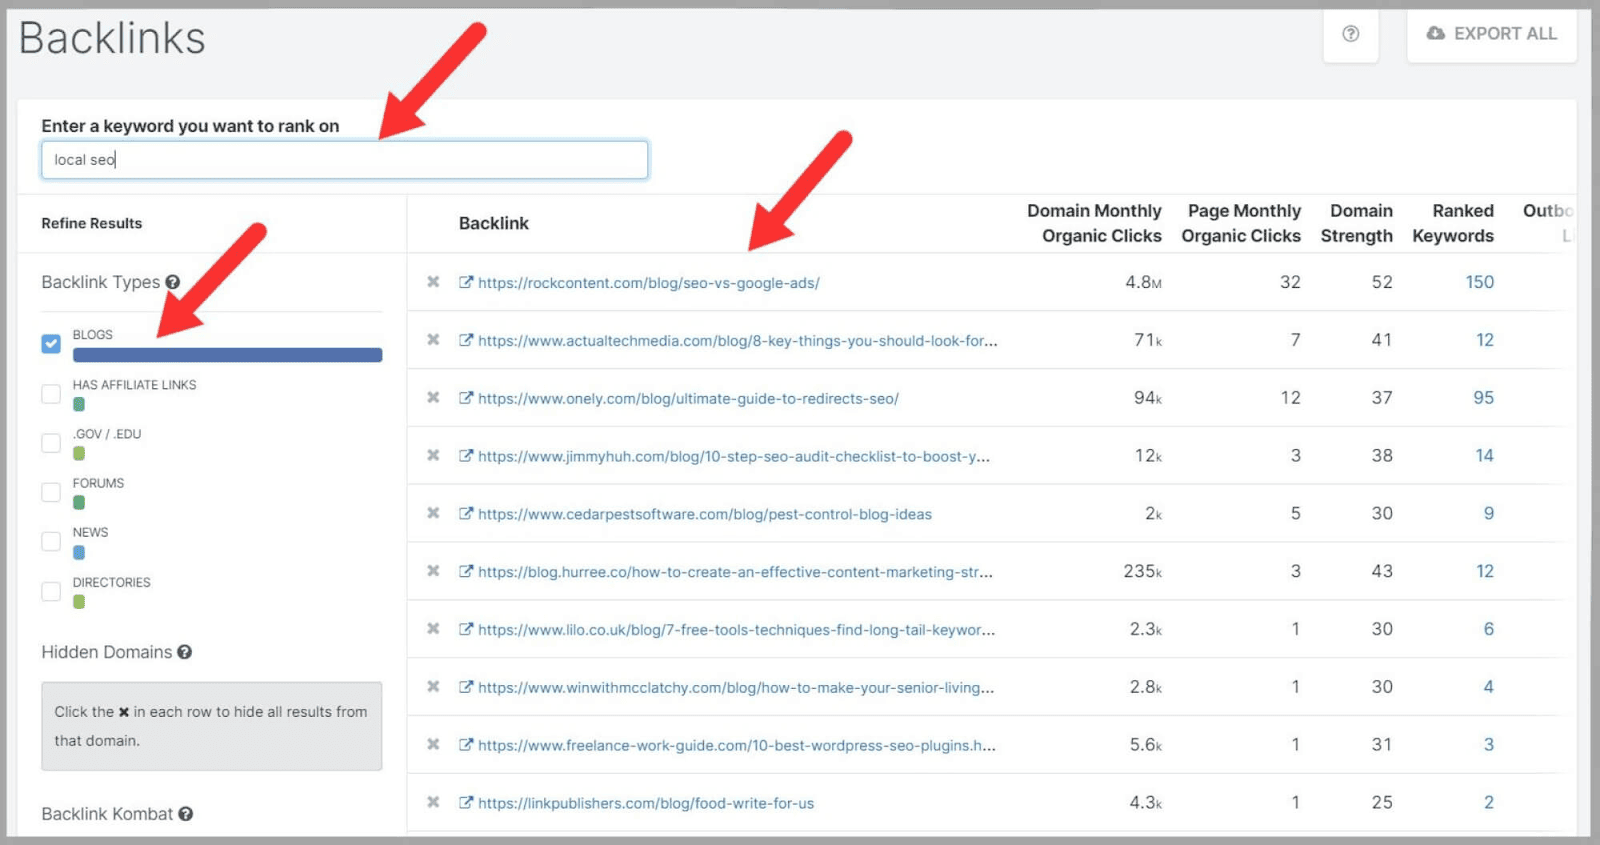Click the hide (✖) icon on the rockcontent.com row
The image size is (1600, 845).
coord(433,282)
